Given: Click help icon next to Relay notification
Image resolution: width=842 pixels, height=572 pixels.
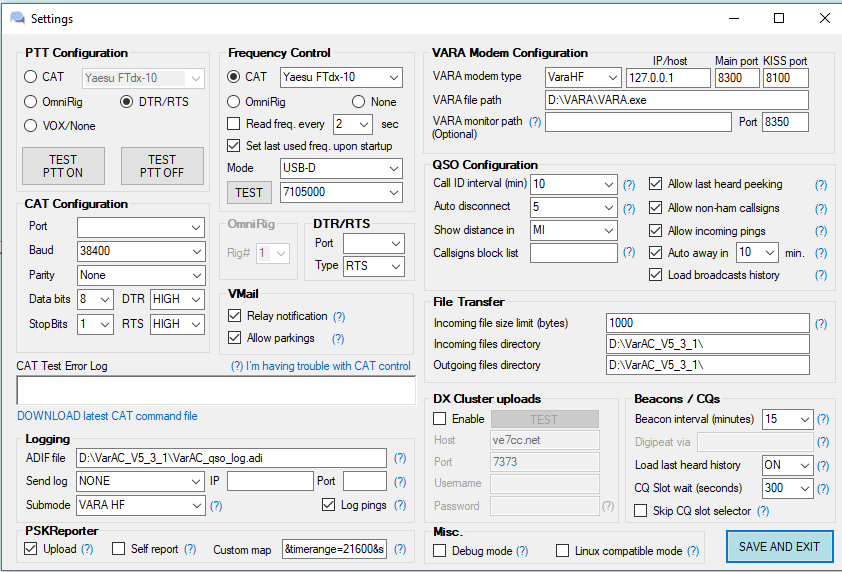Looking at the screenshot, I should click(339, 317).
